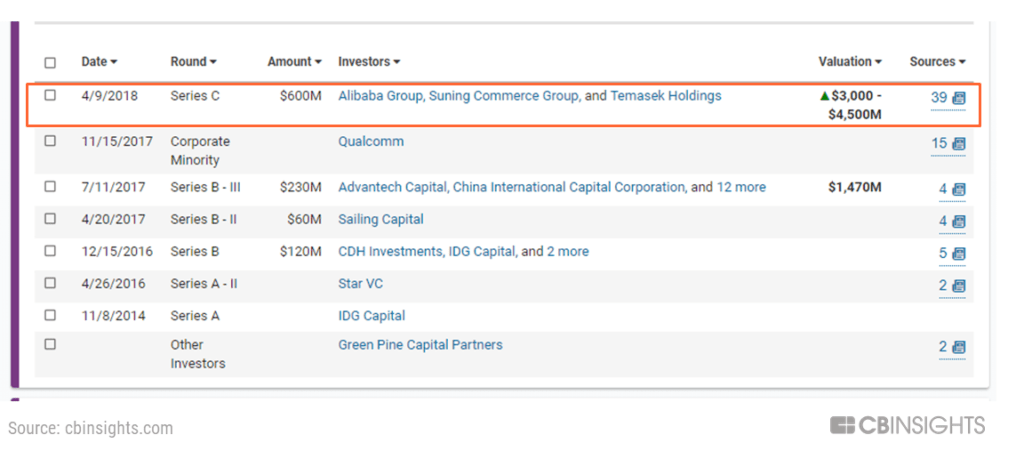The width and height of the screenshot is (1024, 451).
Task: Click the $60M amount cell
Action: [304, 219]
